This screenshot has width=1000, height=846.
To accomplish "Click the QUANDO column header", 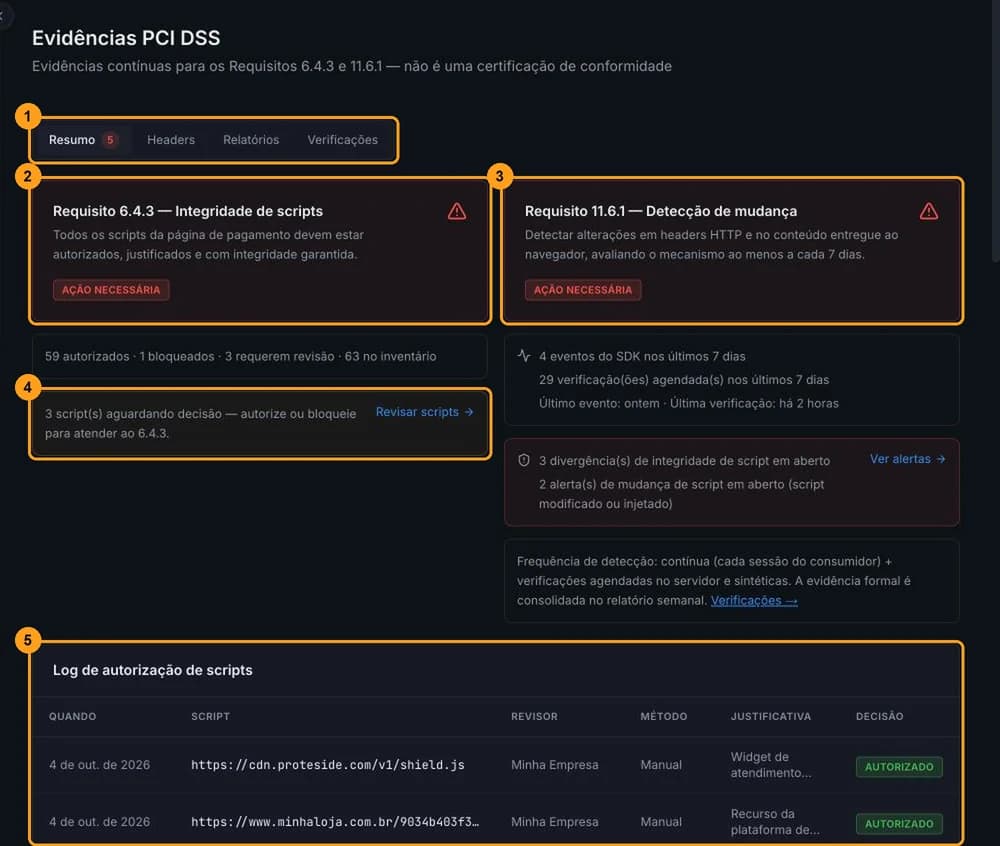I will (73, 717).
